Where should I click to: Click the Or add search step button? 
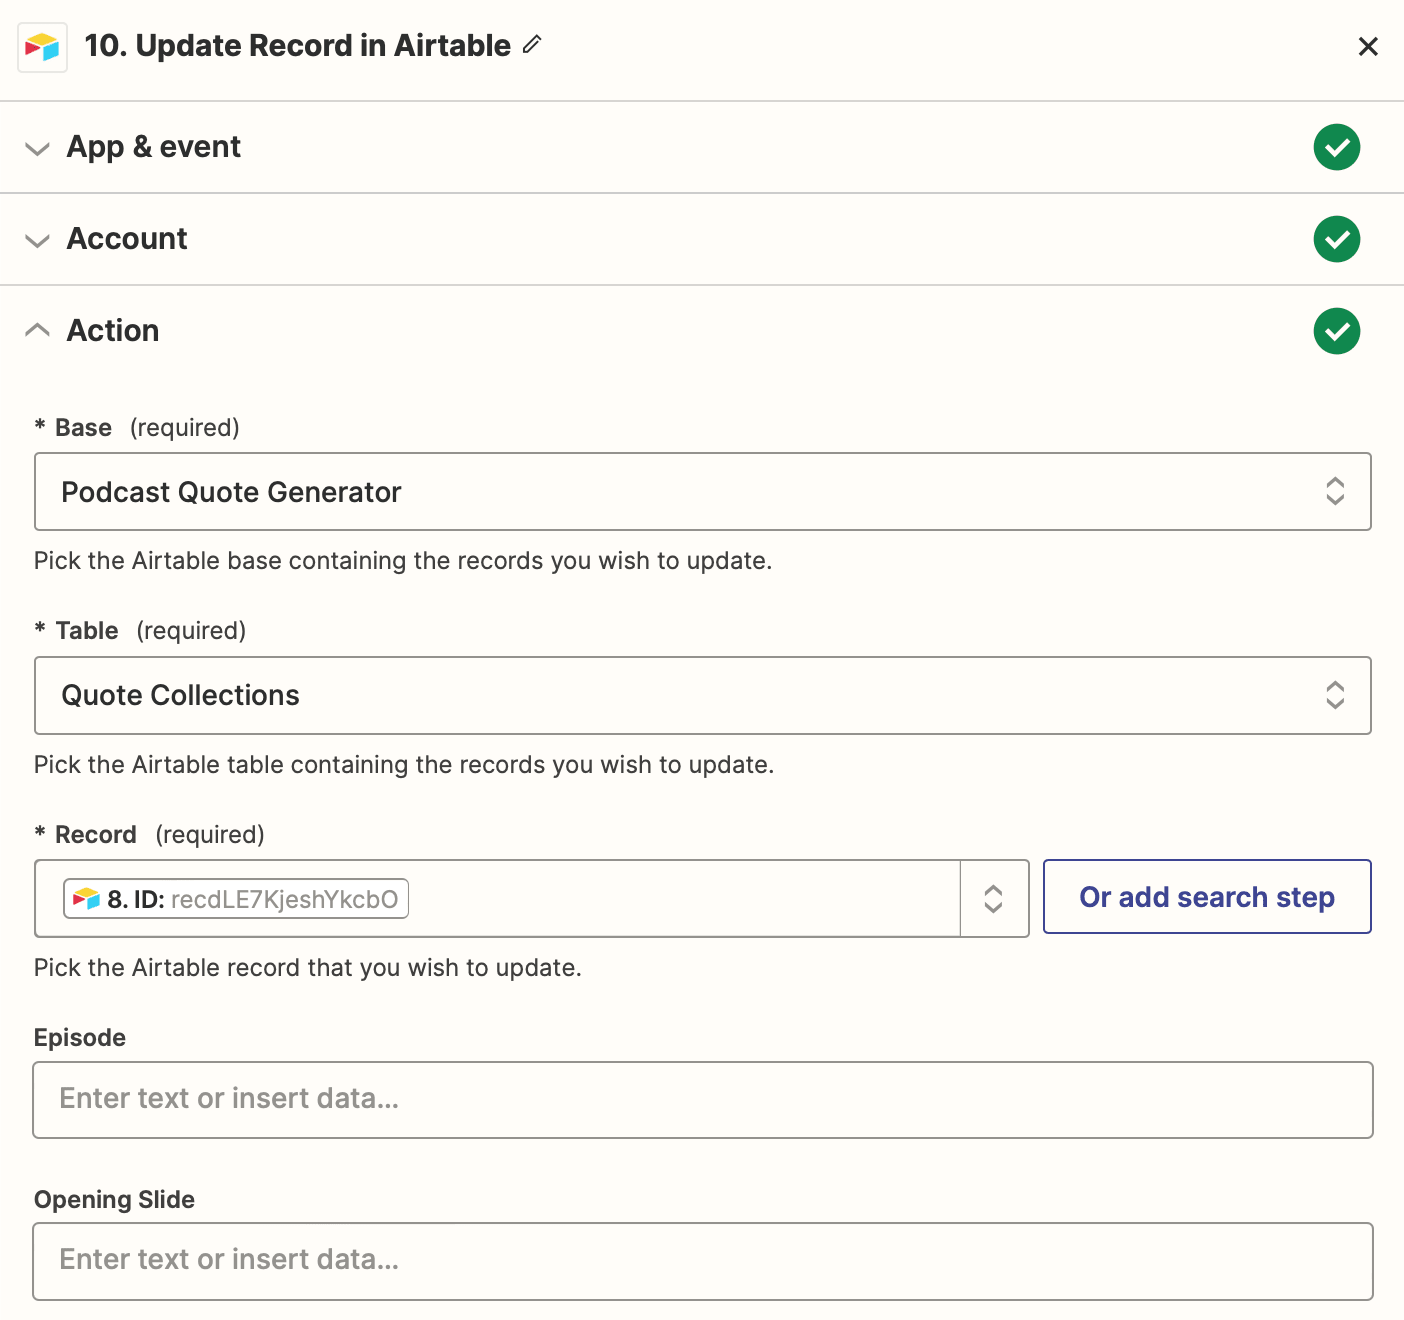pyautogui.click(x=1206, y=897)
